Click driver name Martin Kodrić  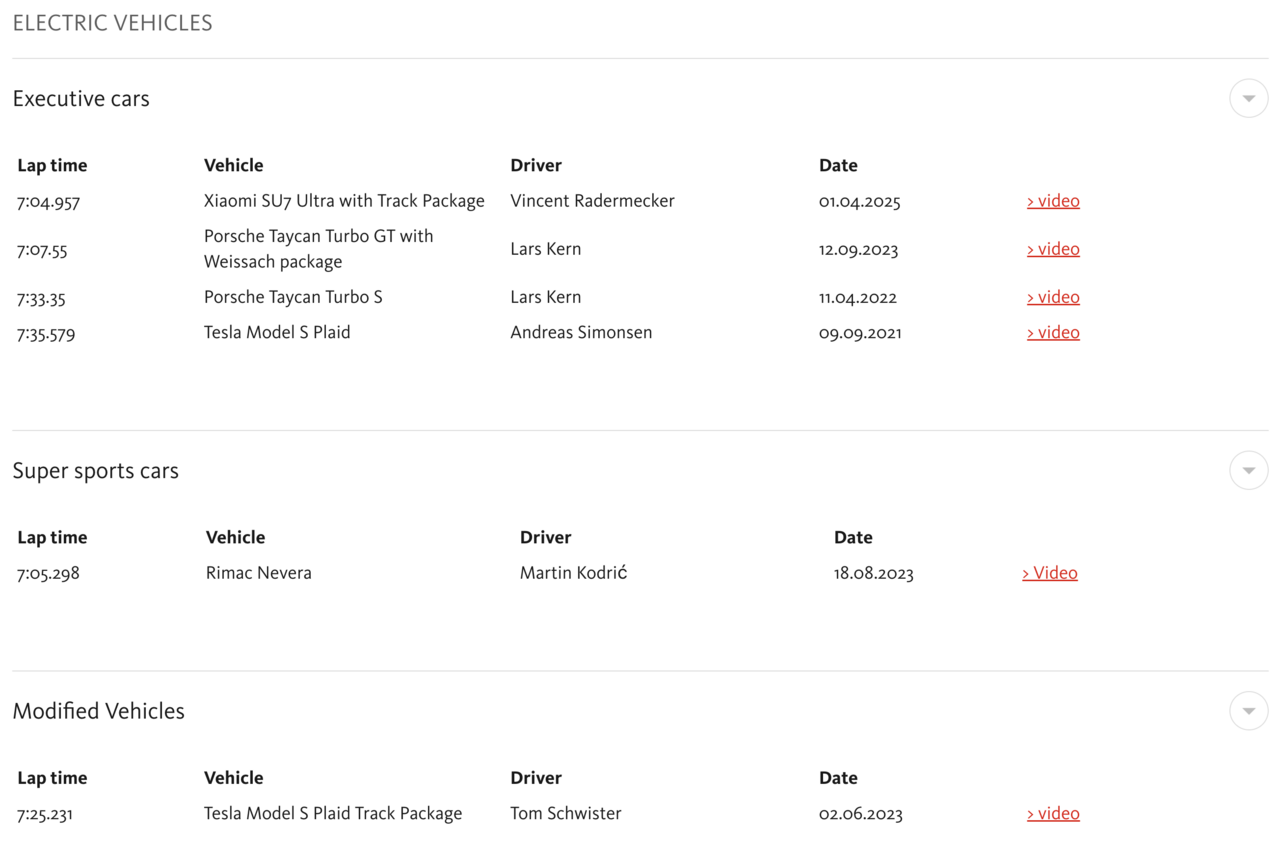(573, 573)
